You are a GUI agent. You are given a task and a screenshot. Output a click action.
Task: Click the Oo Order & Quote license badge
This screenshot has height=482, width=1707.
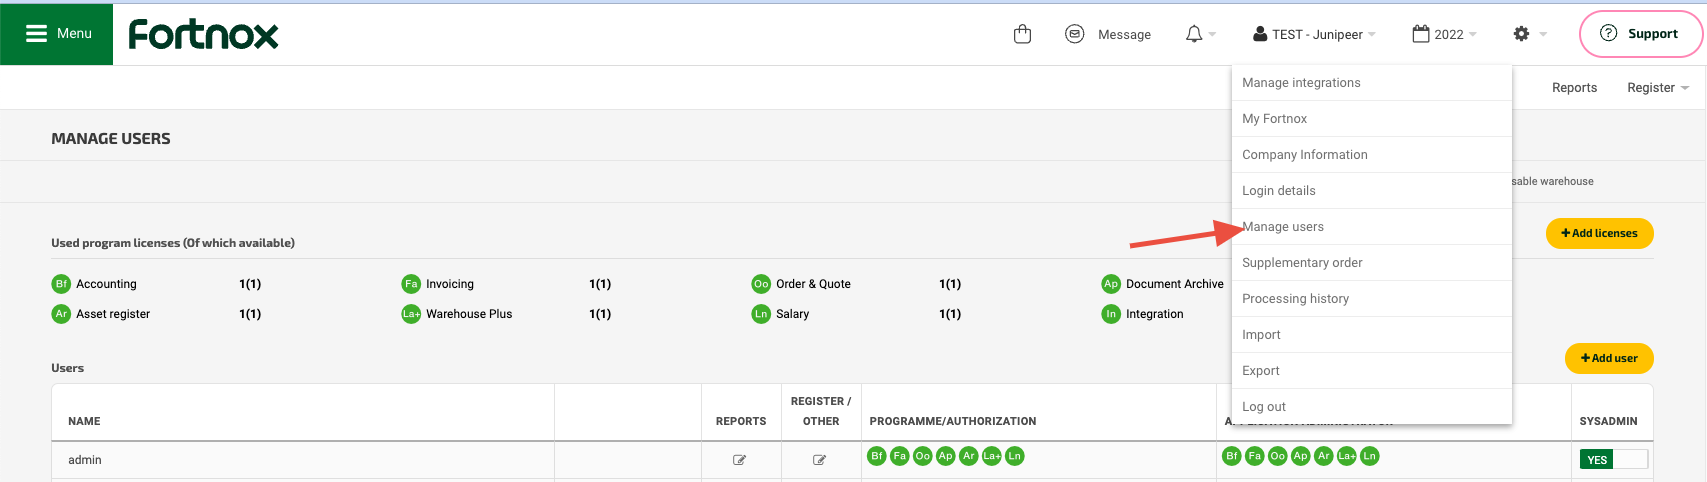(x=761, y=284)
